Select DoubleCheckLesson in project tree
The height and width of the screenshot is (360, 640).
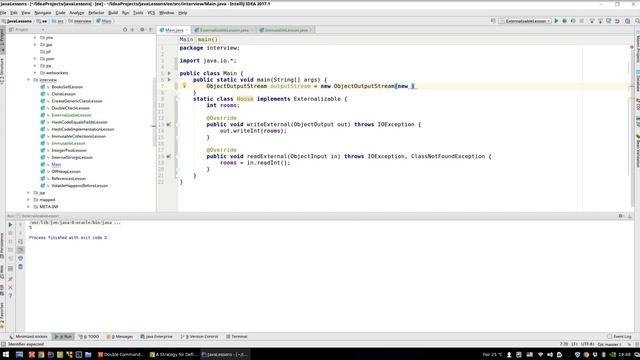tap(70, 108)
